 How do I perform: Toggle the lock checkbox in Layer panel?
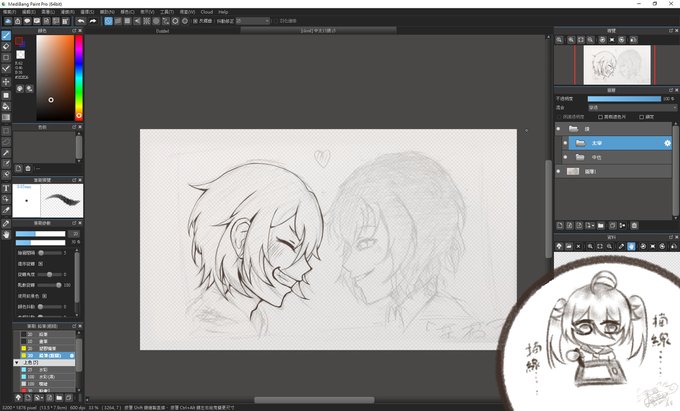click(x=641, y=117)
